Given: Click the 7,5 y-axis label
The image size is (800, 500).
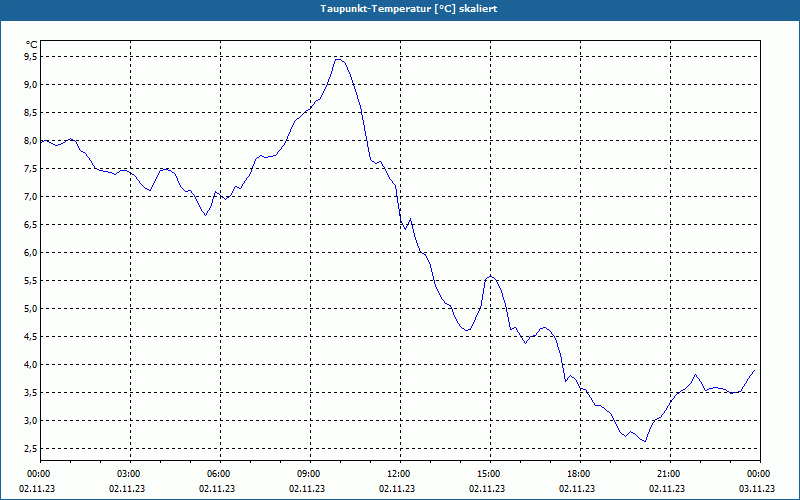Looking at the screenshot, I should tap(31, 169).
